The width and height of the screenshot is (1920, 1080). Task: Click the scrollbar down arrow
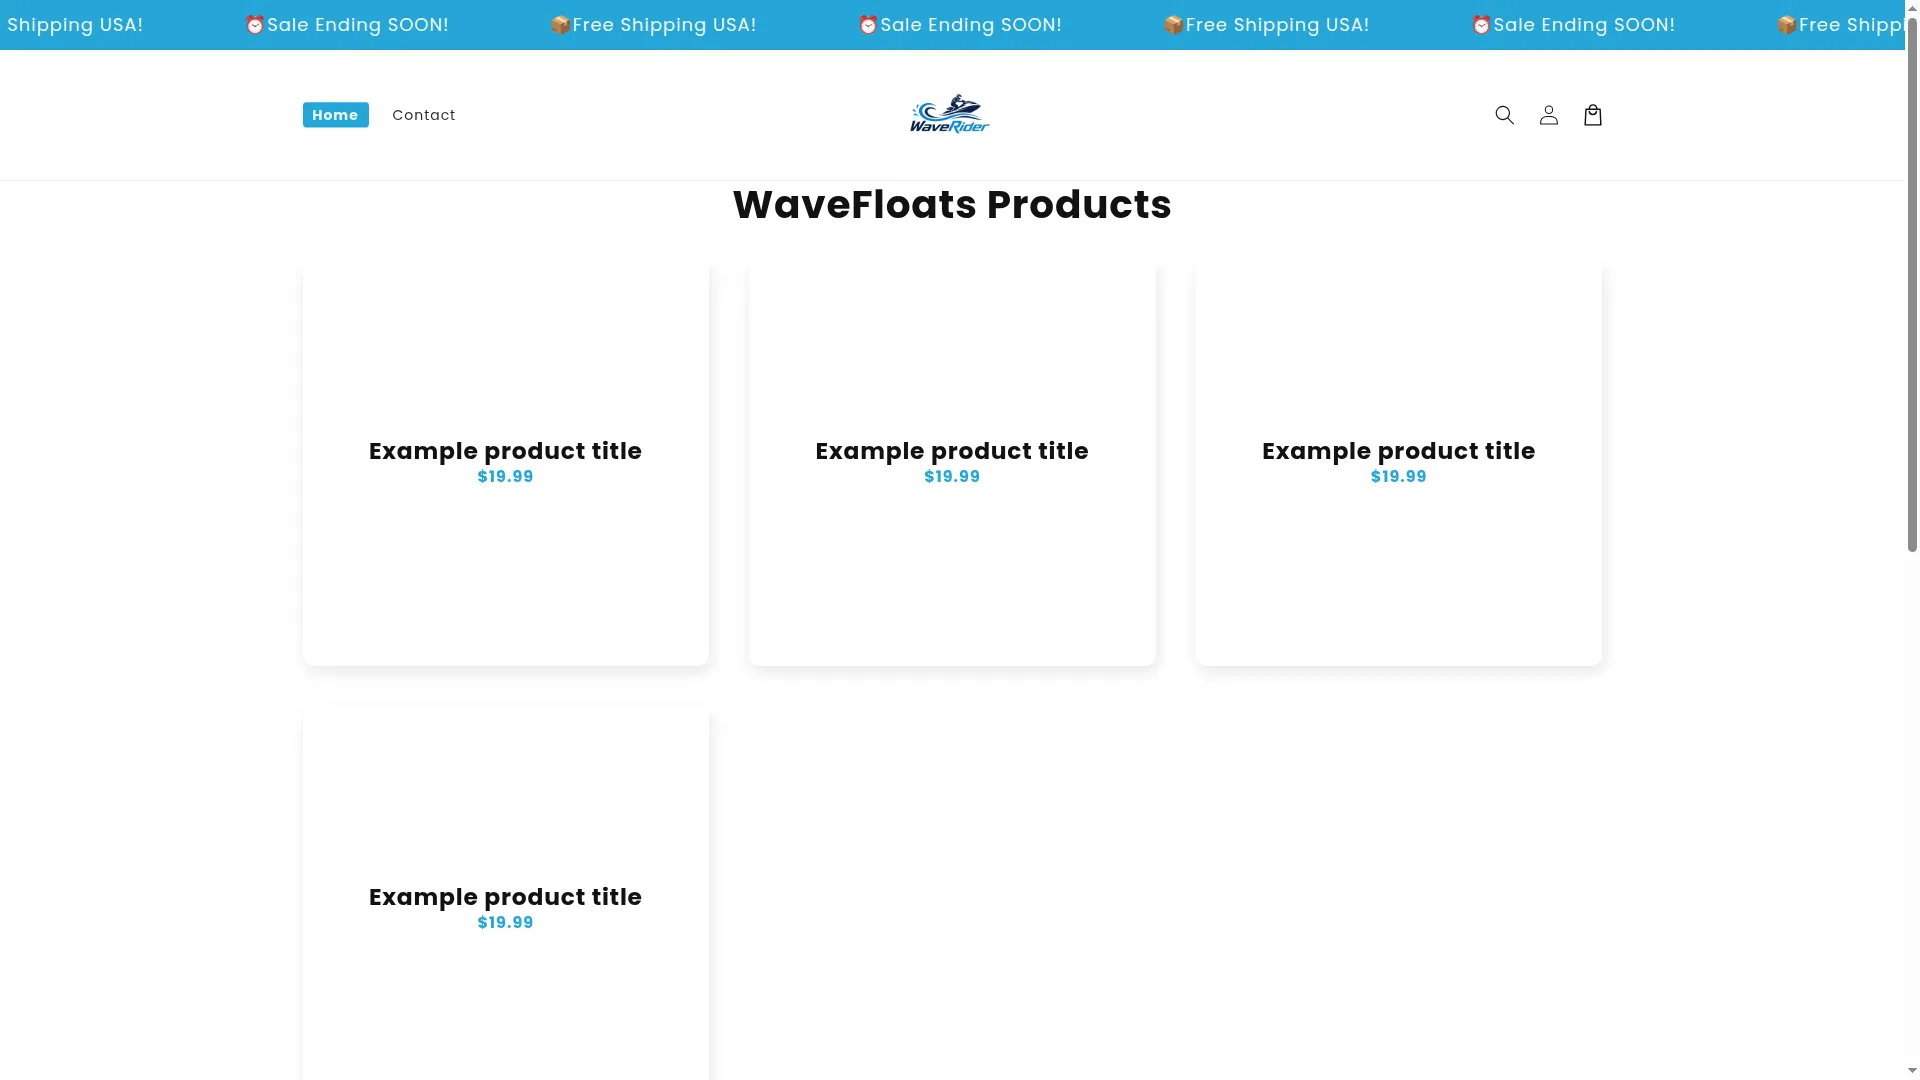1912,1071
